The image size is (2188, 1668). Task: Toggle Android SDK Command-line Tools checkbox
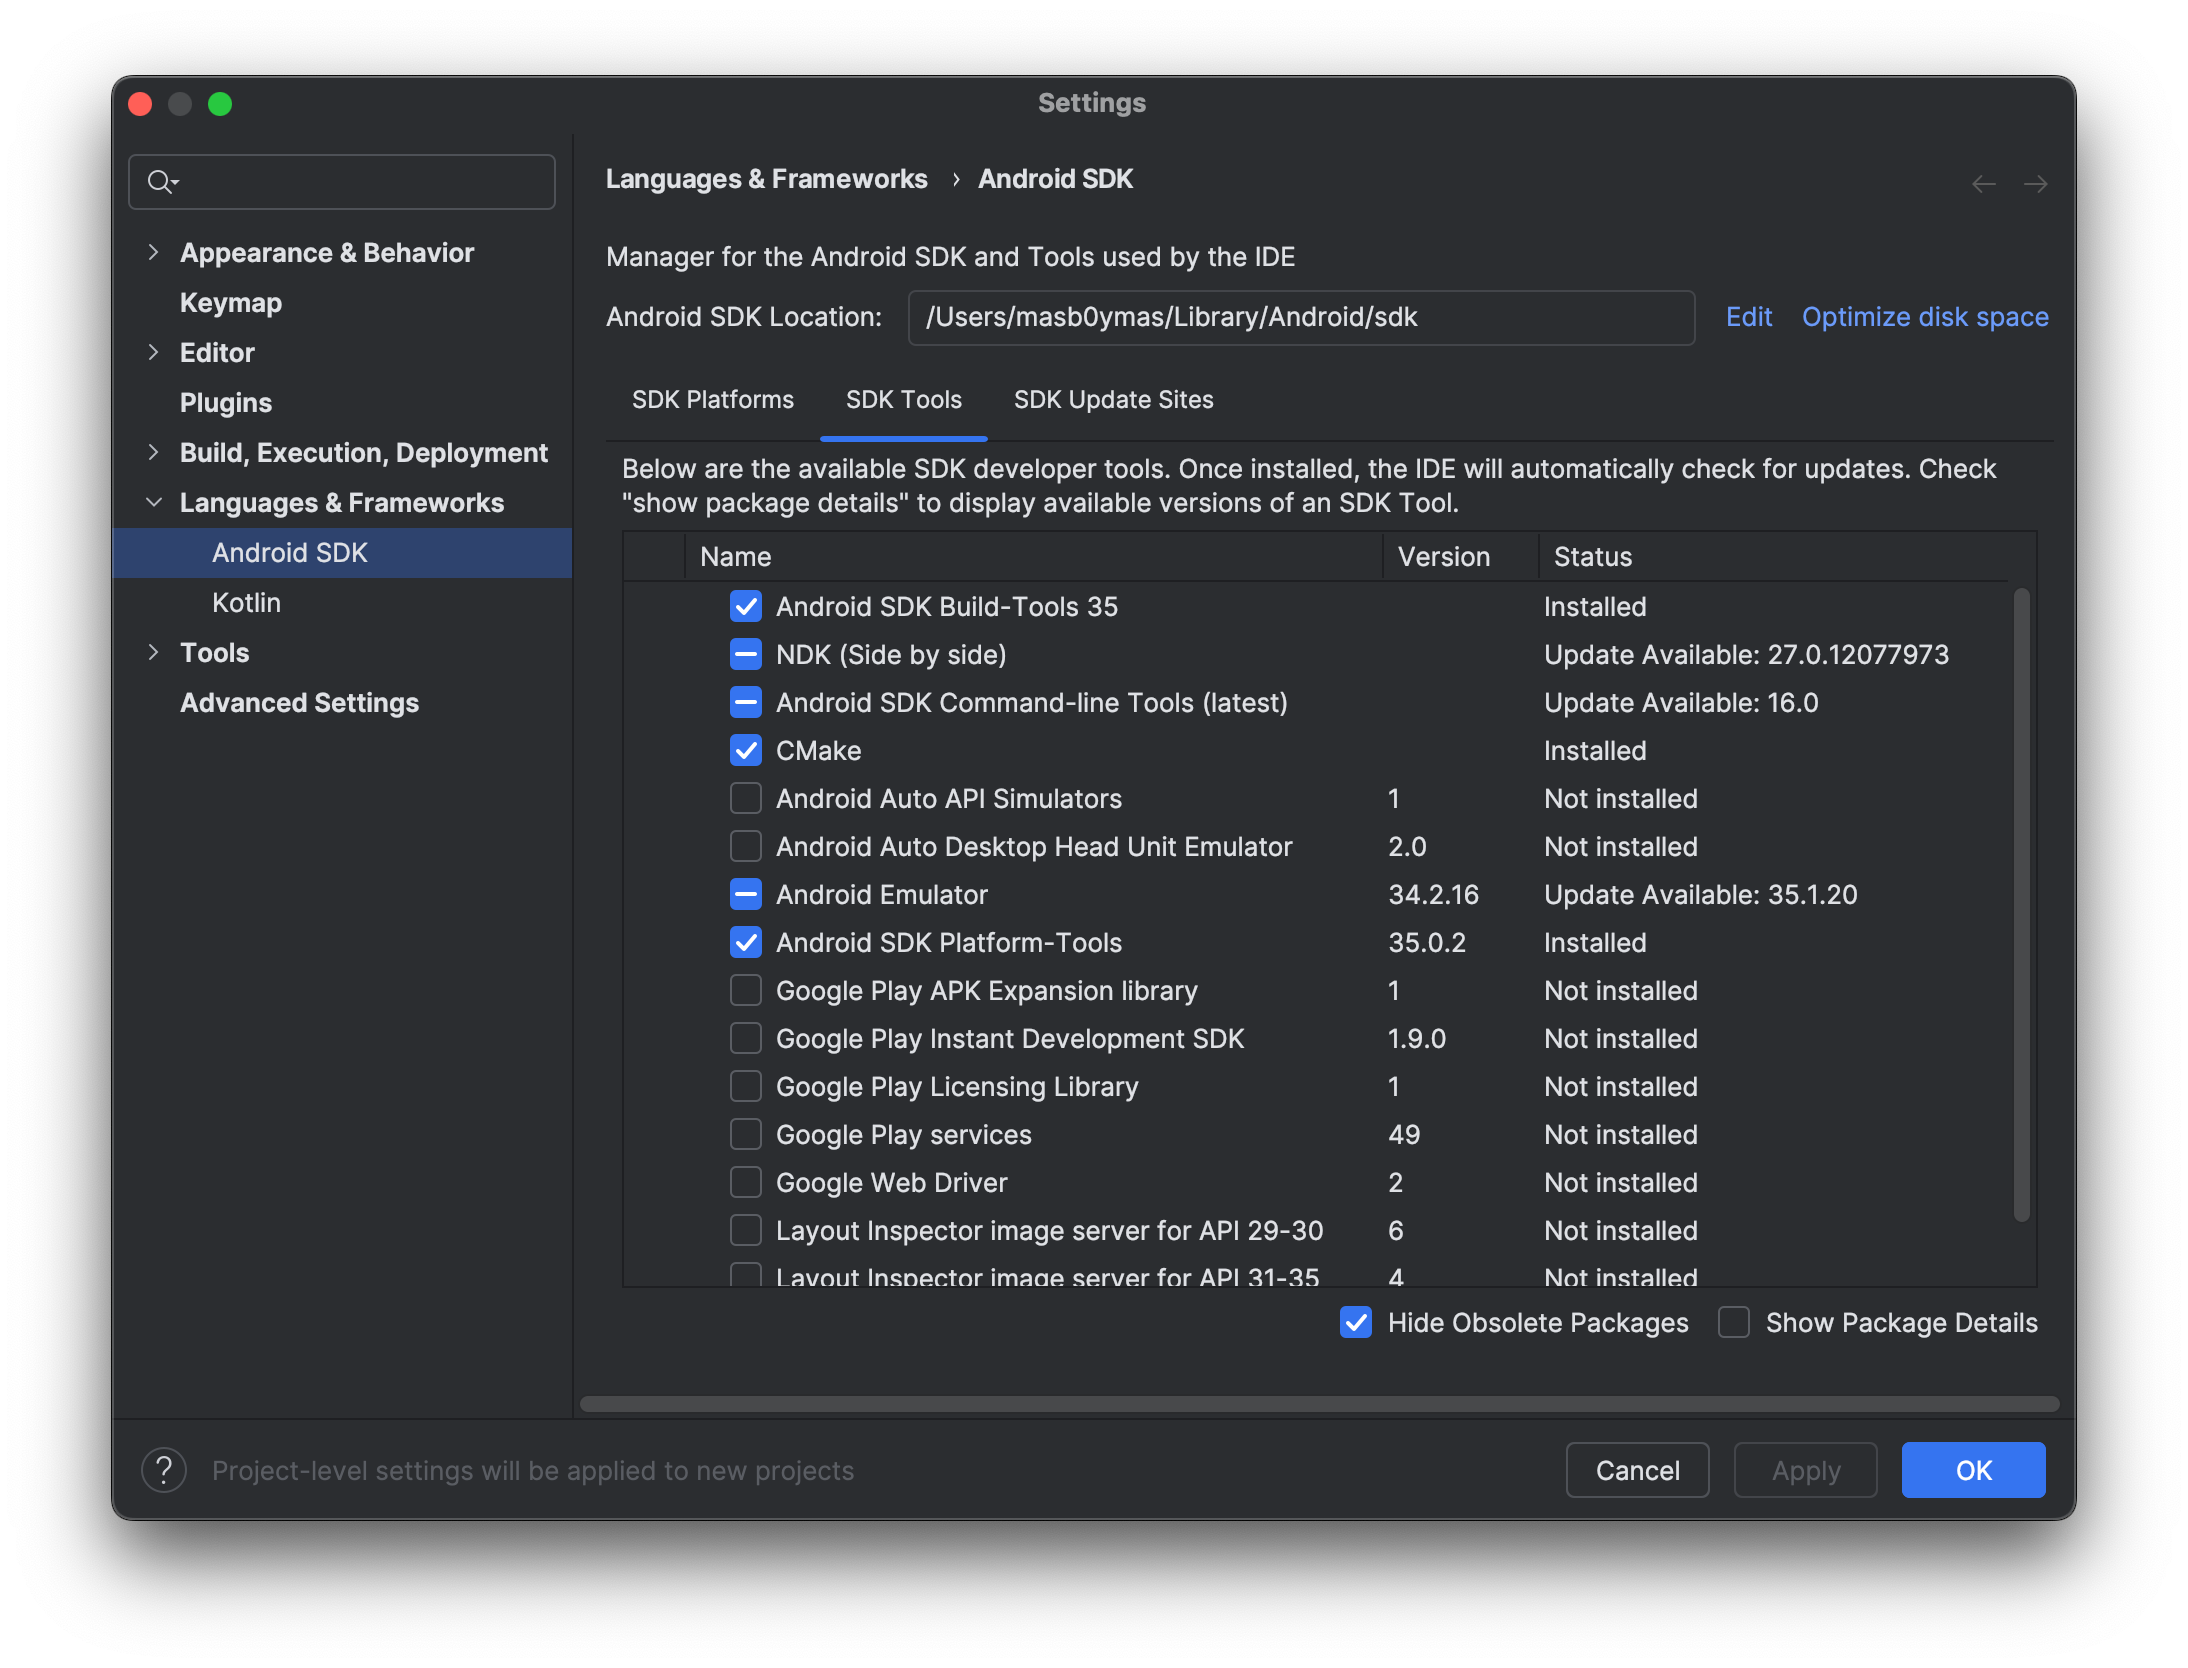click(x=746, y=703)
